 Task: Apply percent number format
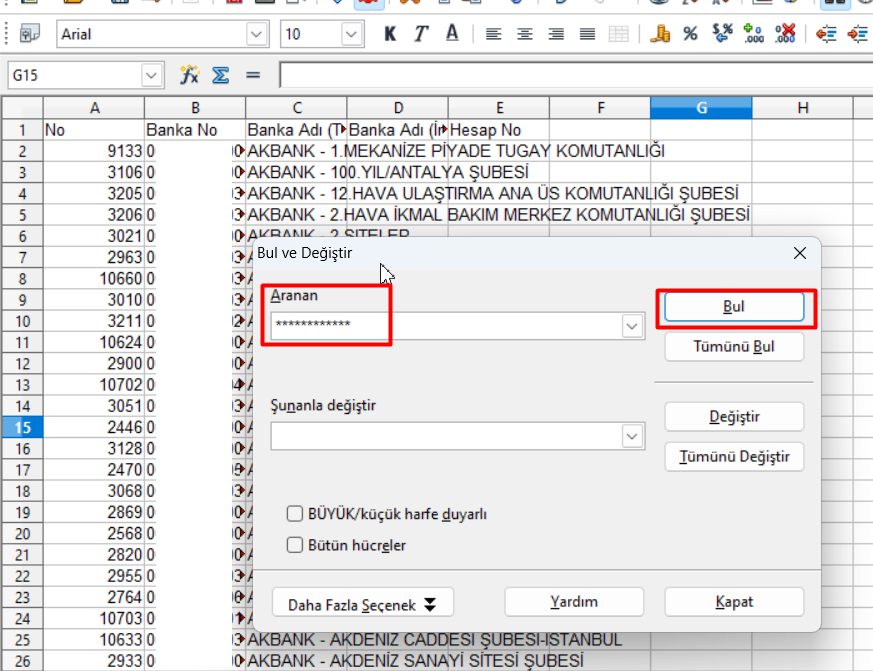(x=690, y=35)
